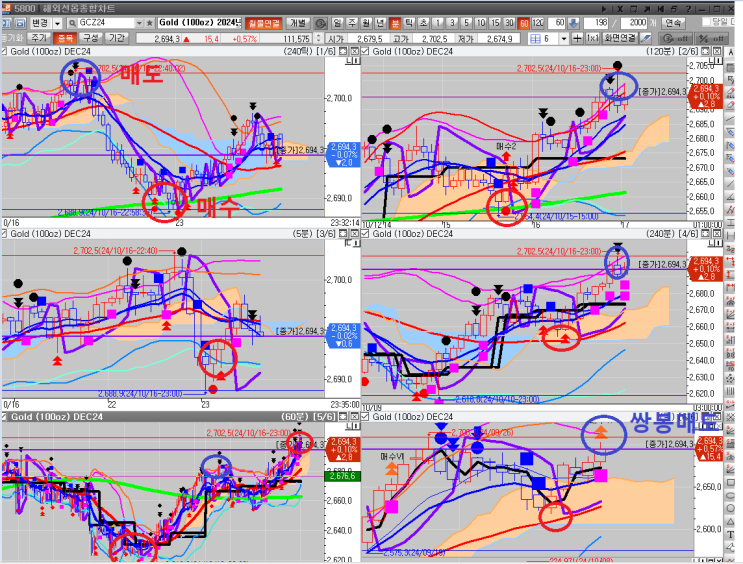Click the 화면연결 button
Viewport: 743px width, 564px height.
(619, 38)
